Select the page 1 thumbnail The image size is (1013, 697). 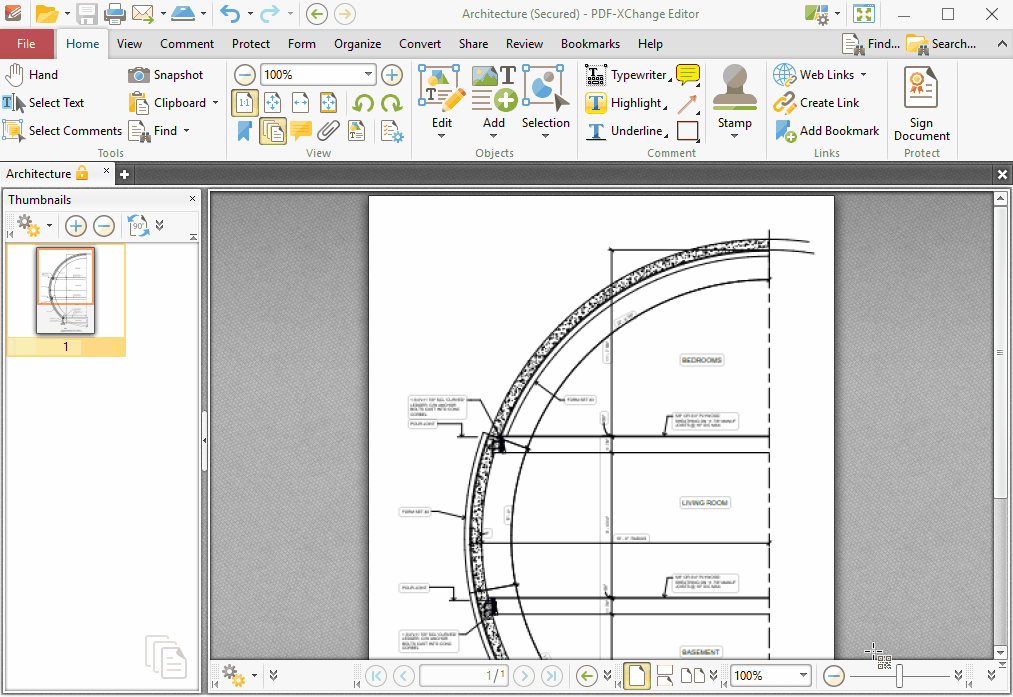[x=66, y=291]
